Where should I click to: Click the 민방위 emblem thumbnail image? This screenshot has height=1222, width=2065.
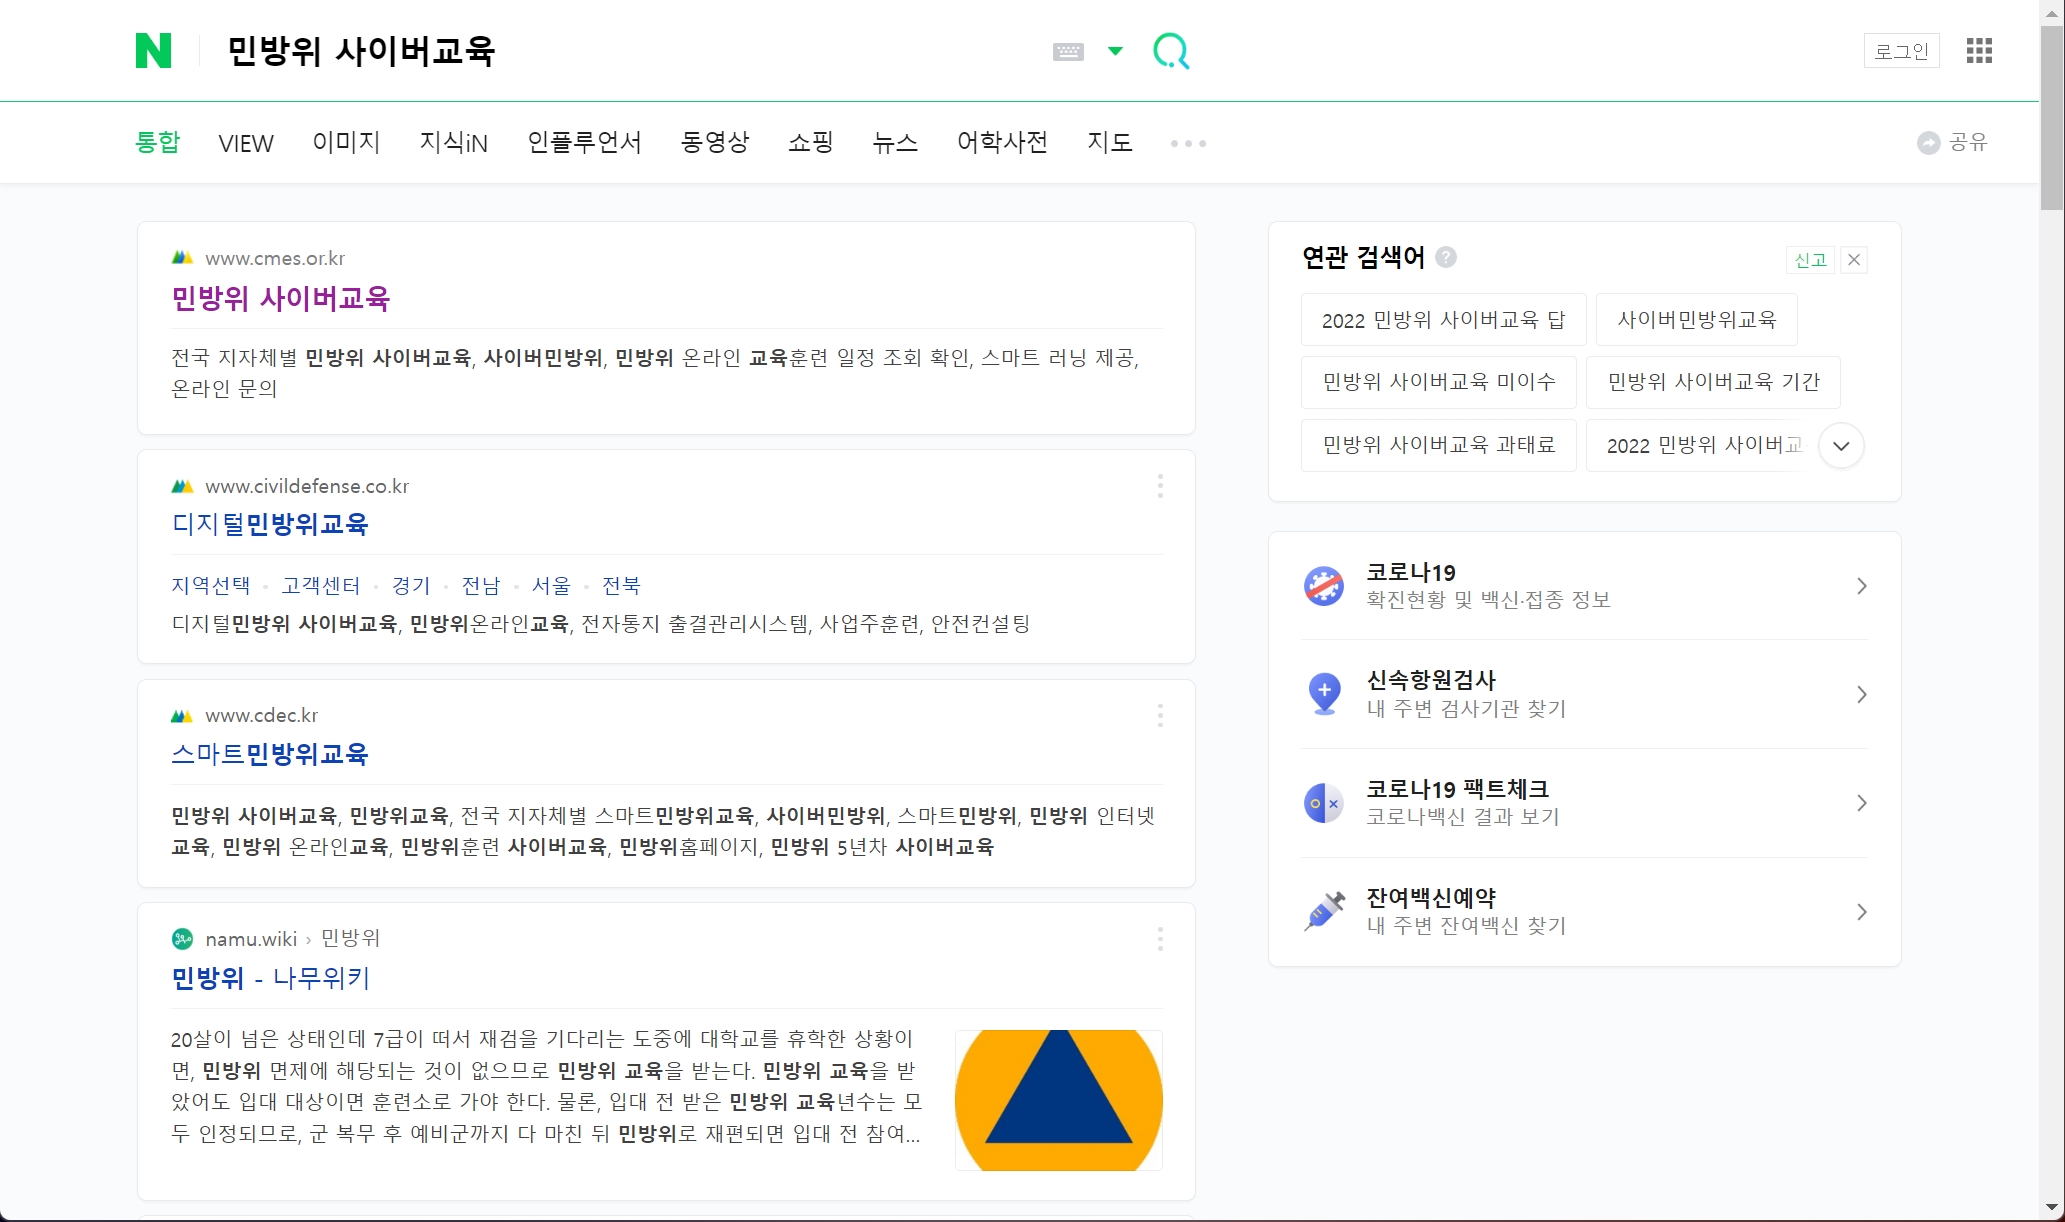1058,1100
